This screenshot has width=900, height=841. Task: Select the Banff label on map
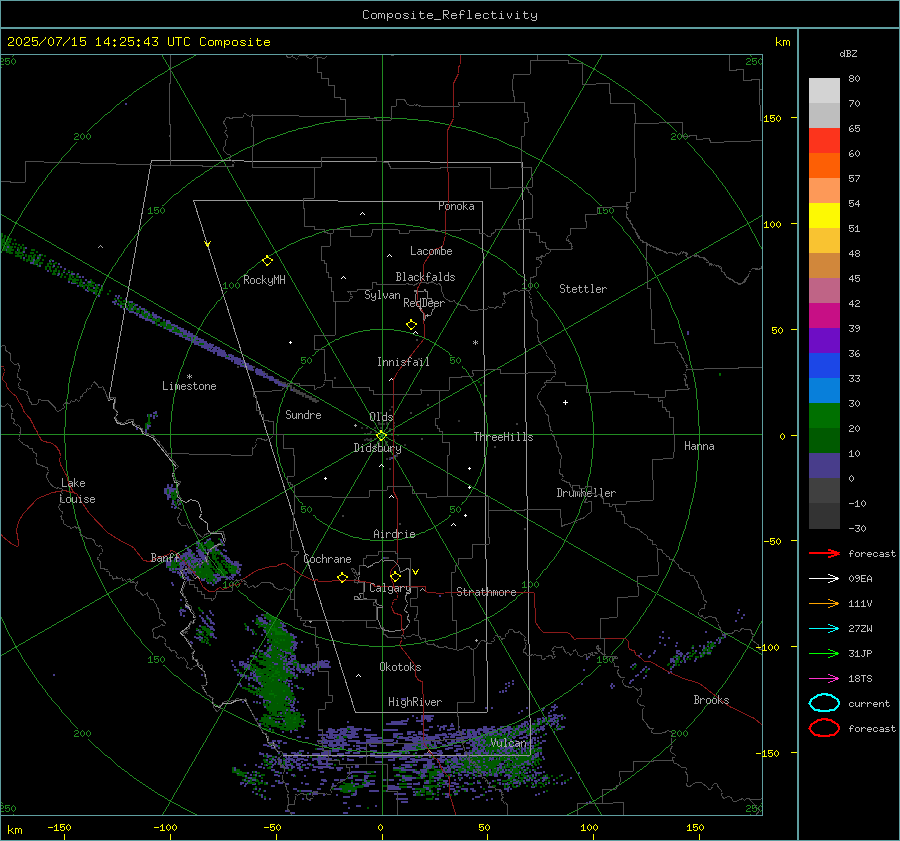coord(165,558)
